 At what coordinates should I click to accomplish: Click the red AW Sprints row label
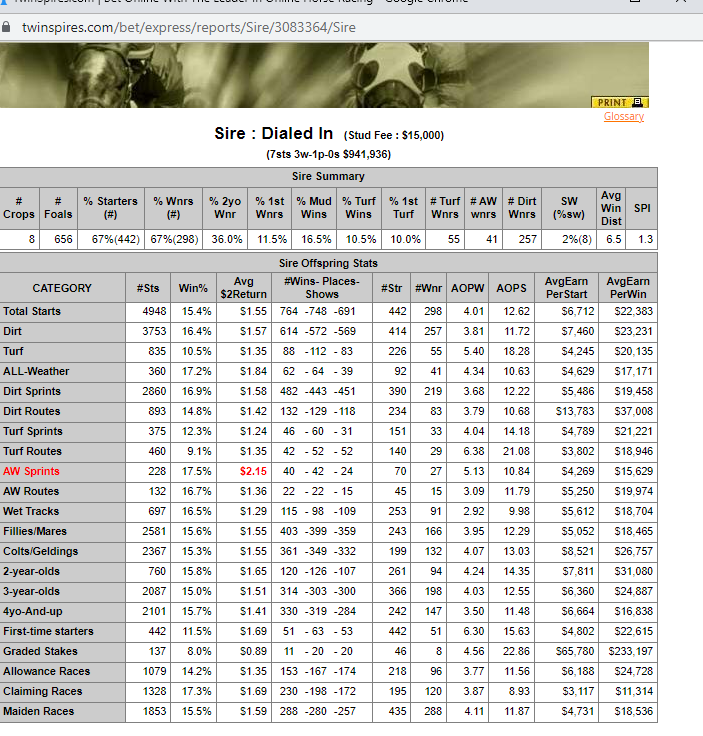coord(31,471)
